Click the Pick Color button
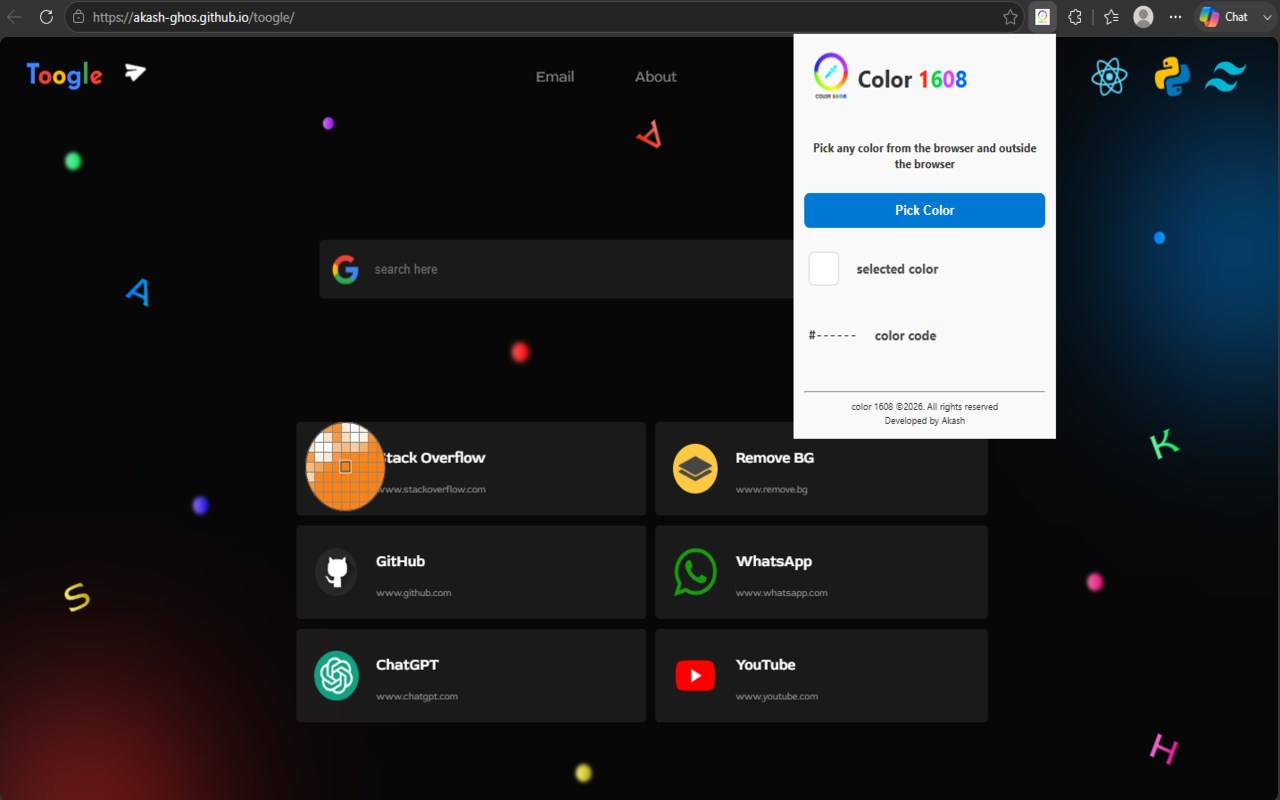Image resolution: width=1280 pixels, height=800 pixels. tap(924, 210)
